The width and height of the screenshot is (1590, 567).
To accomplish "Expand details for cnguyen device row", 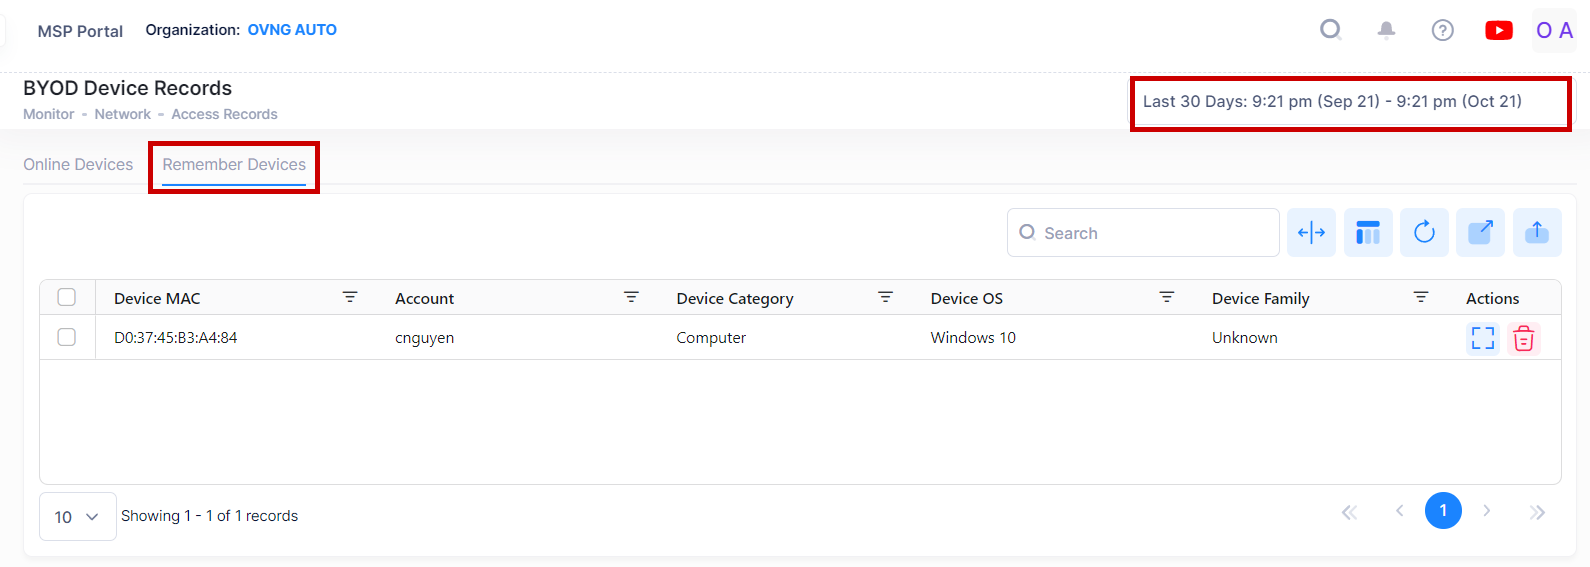I will coord(1482,339).
